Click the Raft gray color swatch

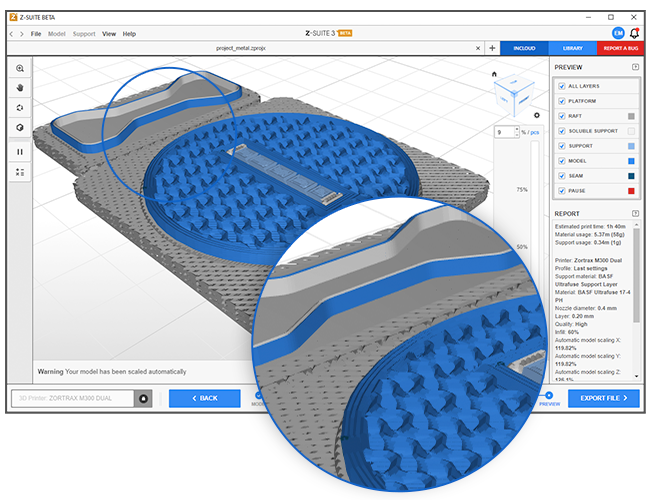[631, 116]
